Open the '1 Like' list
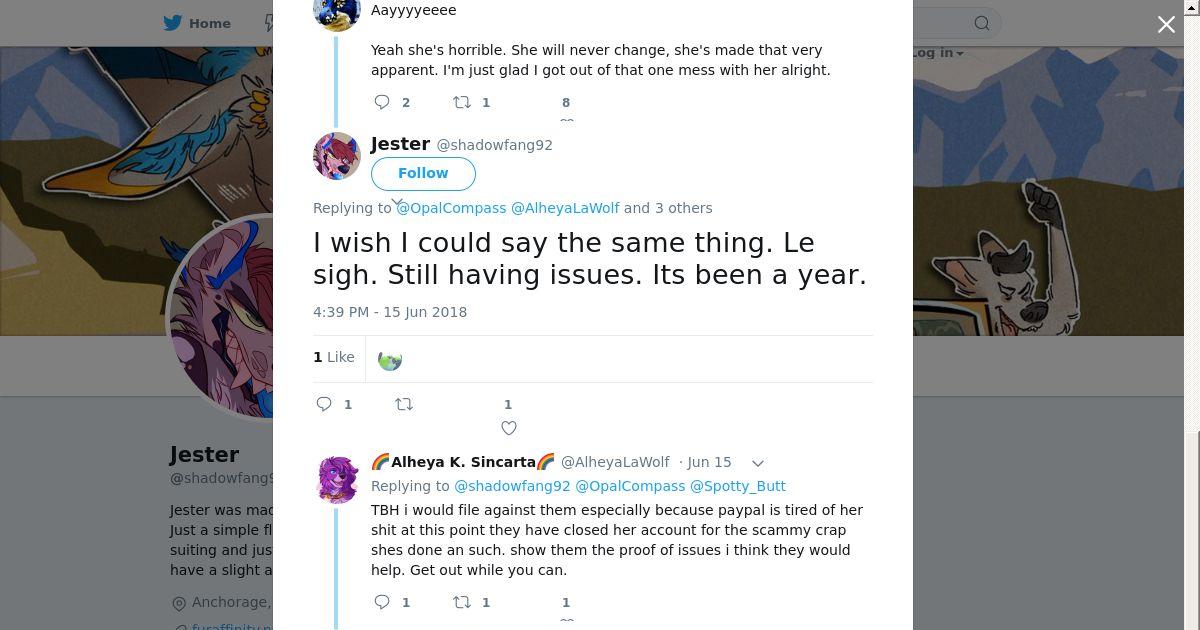Screen dimensions: 1200x630 pos(334,357)
